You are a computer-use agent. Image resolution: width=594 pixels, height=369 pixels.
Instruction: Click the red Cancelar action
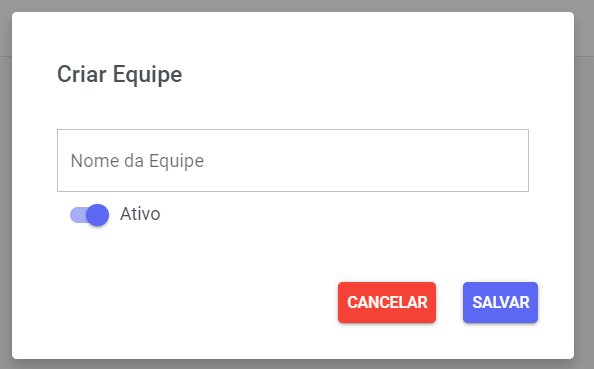coord(387,302)
